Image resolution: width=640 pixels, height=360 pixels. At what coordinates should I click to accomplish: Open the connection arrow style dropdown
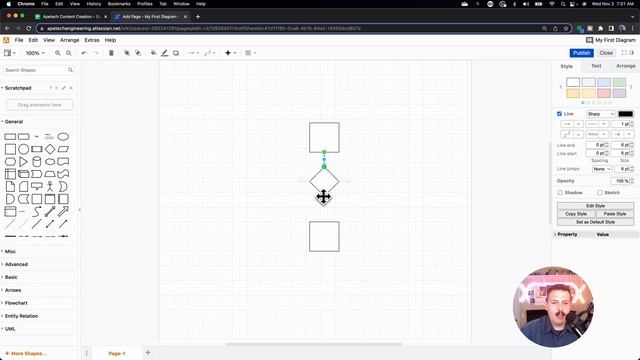coord(193,53)
